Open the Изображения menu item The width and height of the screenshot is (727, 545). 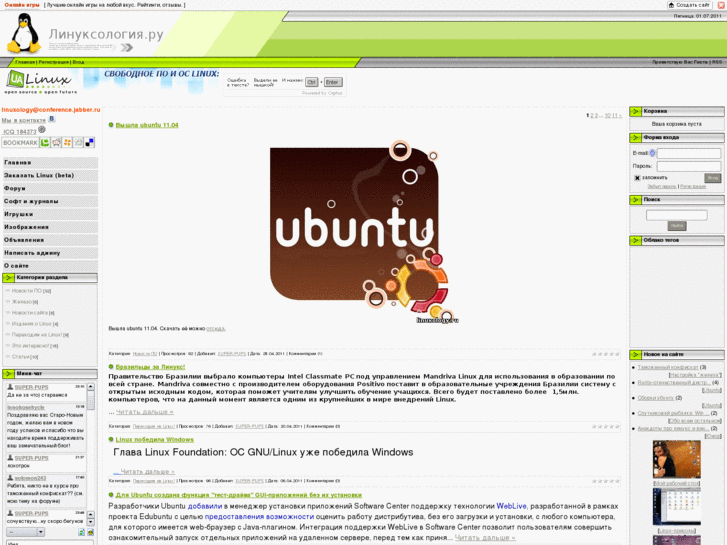[x=50, y=227]
